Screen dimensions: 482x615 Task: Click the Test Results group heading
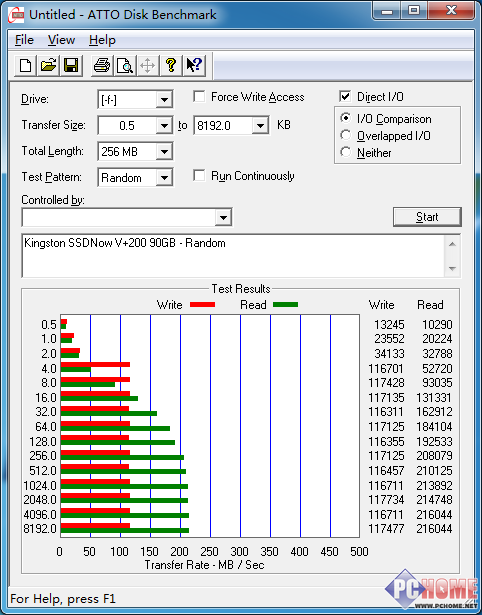click(x=241, y=289)
